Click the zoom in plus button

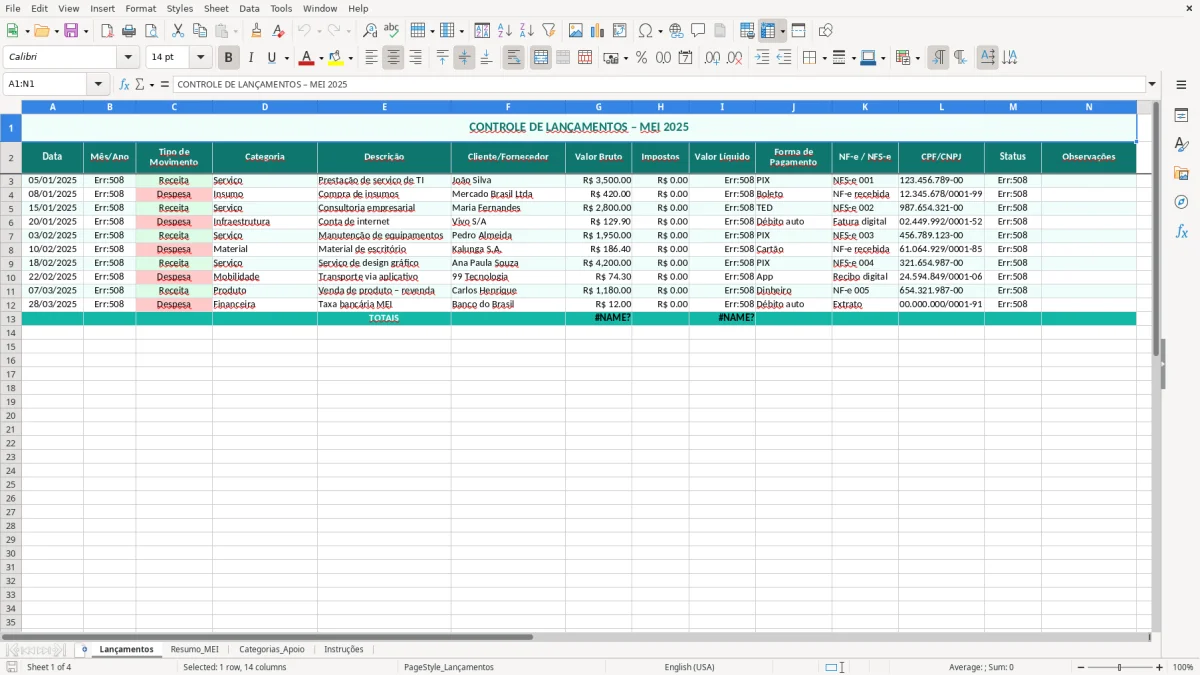coord(1159,667)
